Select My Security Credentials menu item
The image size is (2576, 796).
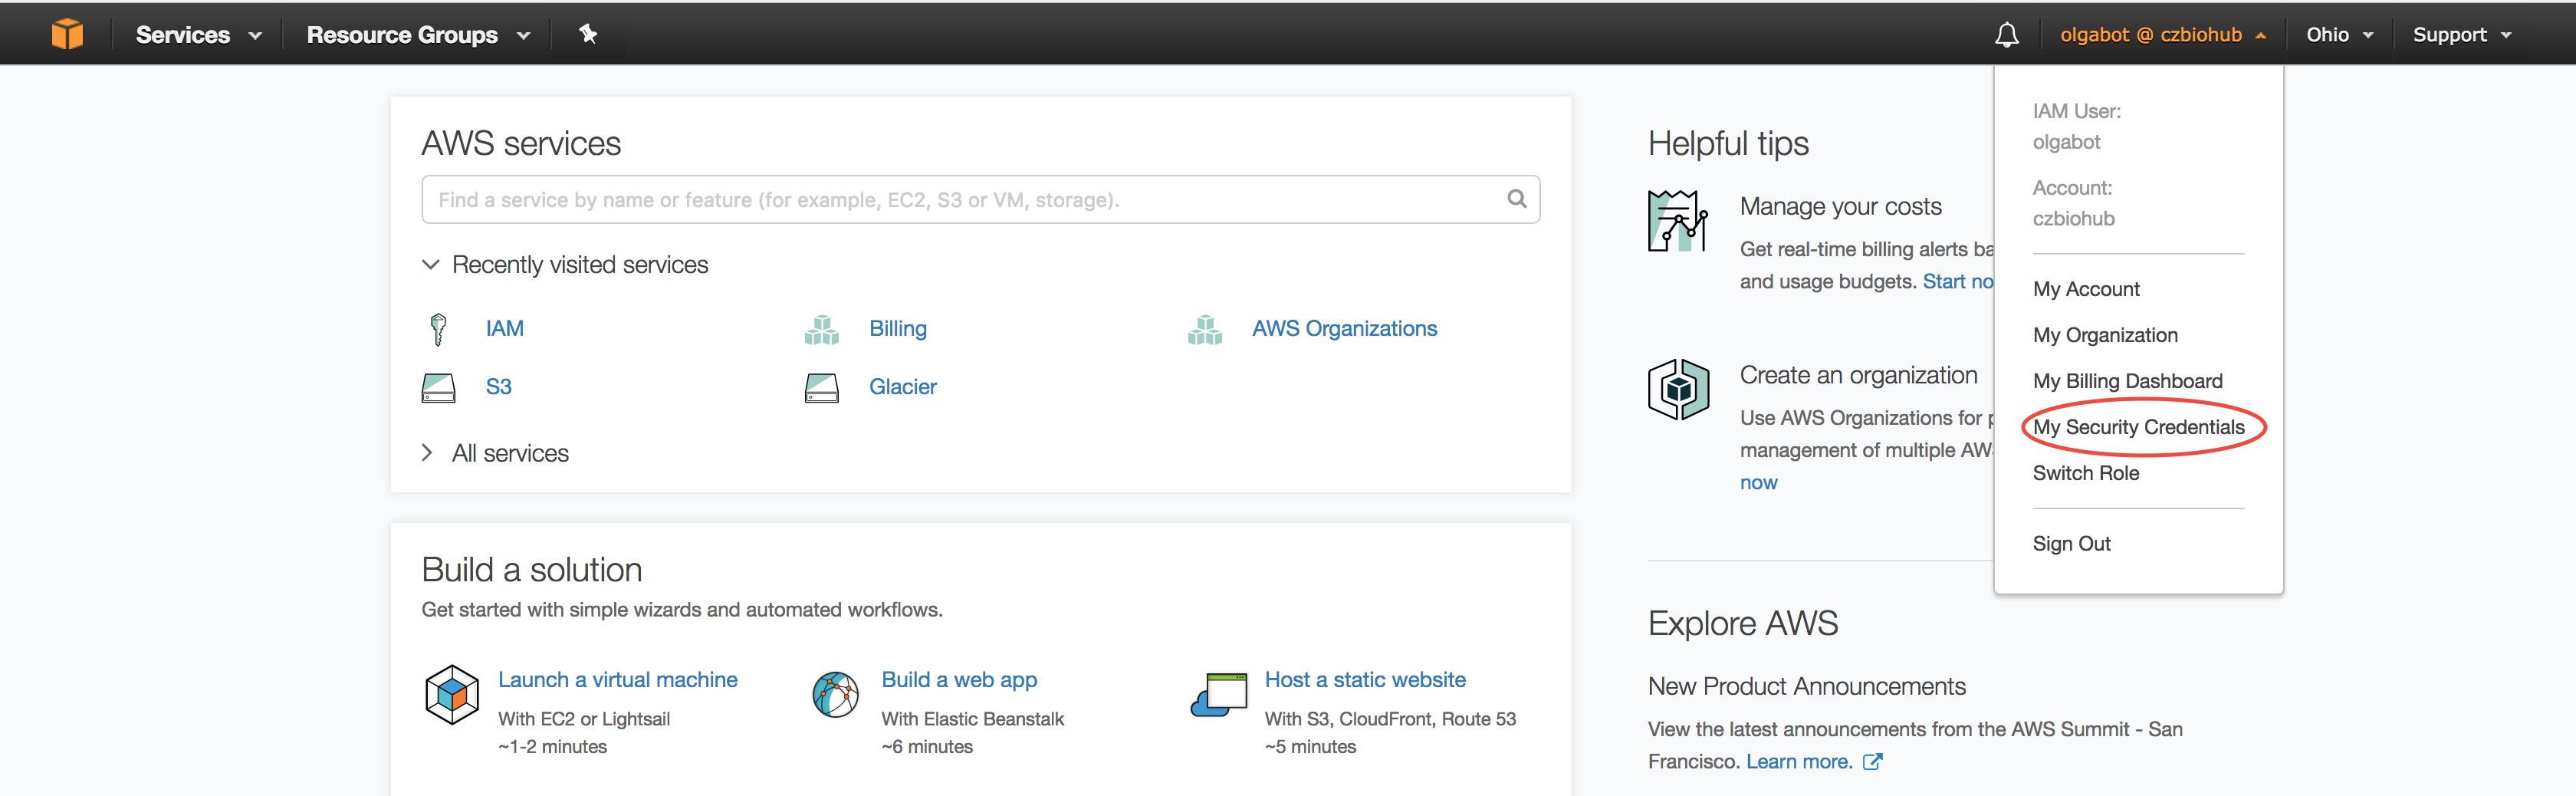2138,427
